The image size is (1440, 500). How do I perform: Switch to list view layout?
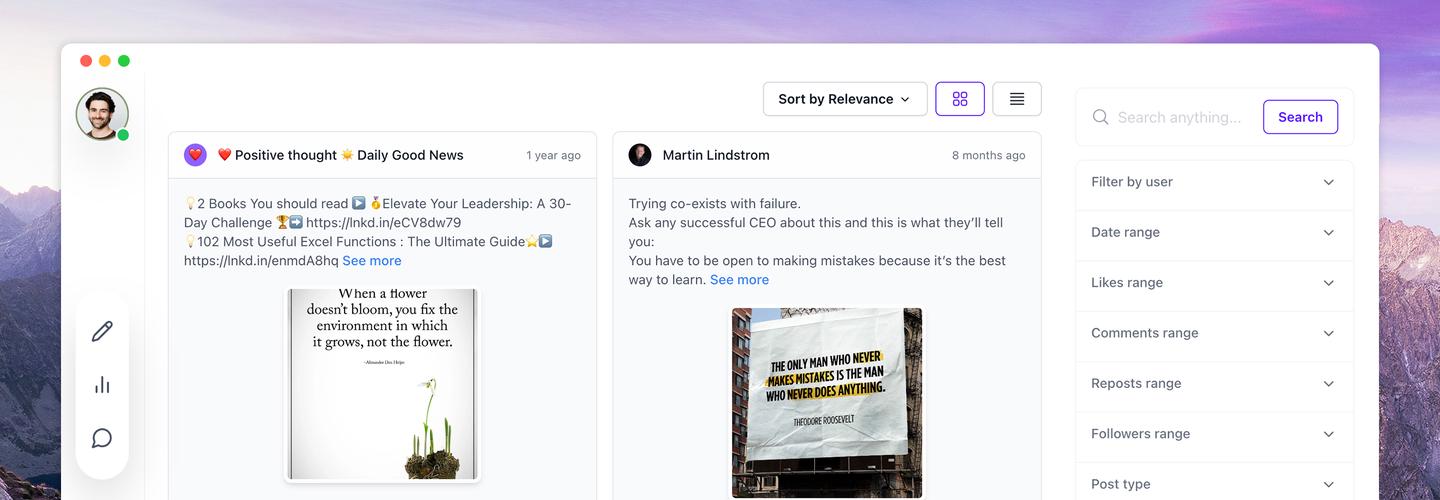1017,99
